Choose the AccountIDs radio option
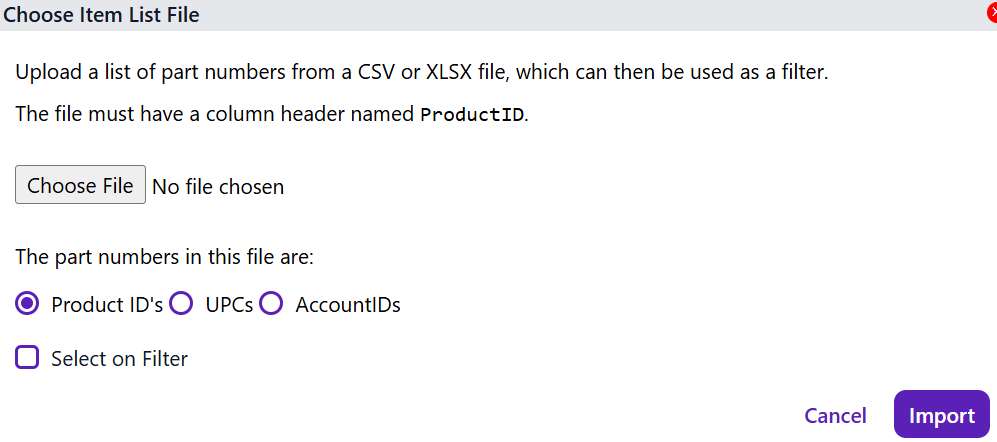Viewport: 997px width, 442px height. (x=271, y=304)
